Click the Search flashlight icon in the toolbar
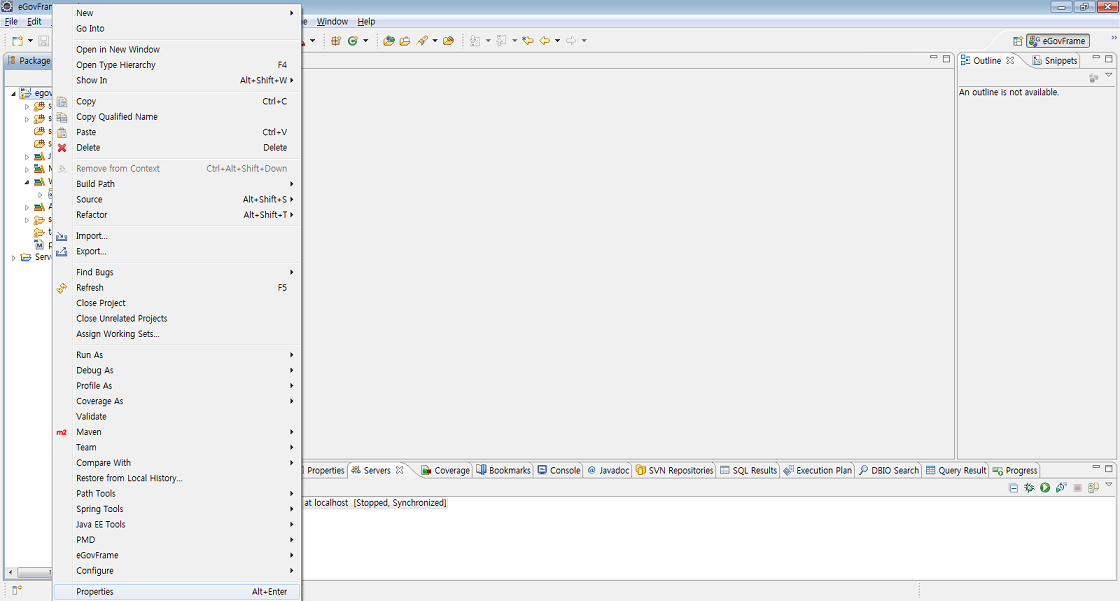Viewport: 1120px width, 601px height. coord(423,41)
